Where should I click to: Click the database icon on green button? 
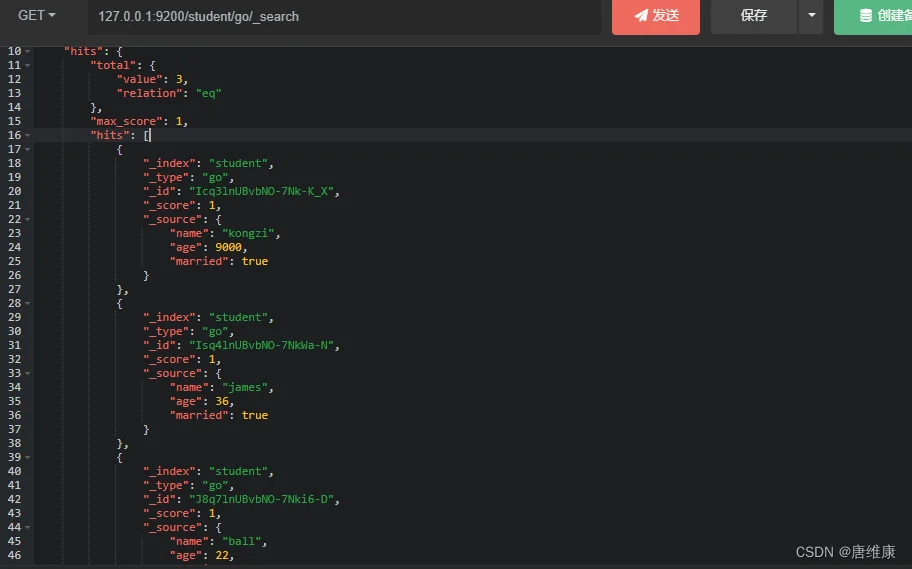coord(865,16)
